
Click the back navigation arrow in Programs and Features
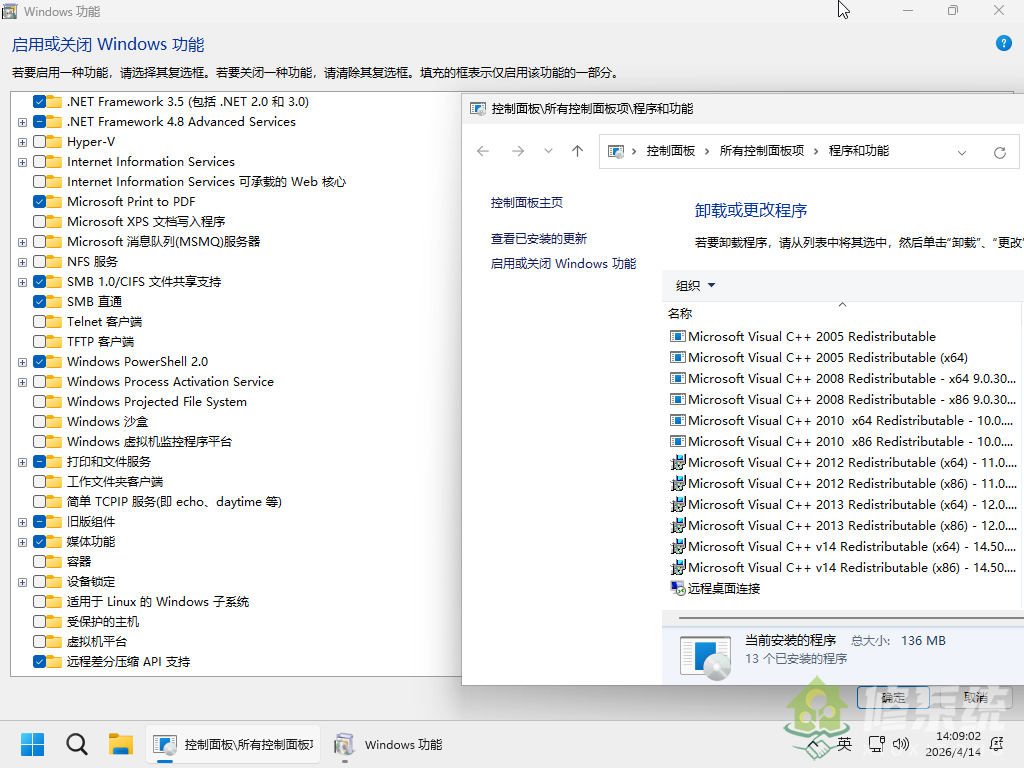[x=483, y=151]
